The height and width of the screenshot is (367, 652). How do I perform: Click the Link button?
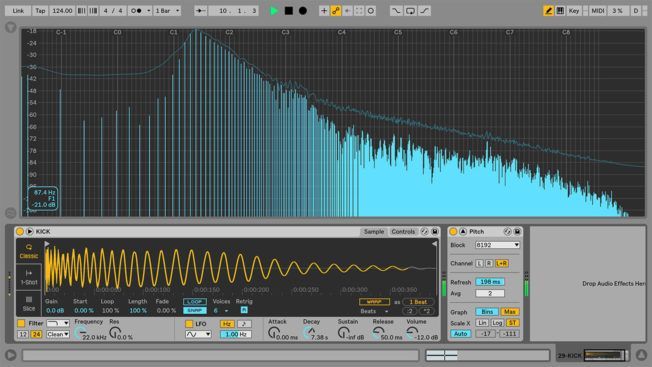[18, 11]
